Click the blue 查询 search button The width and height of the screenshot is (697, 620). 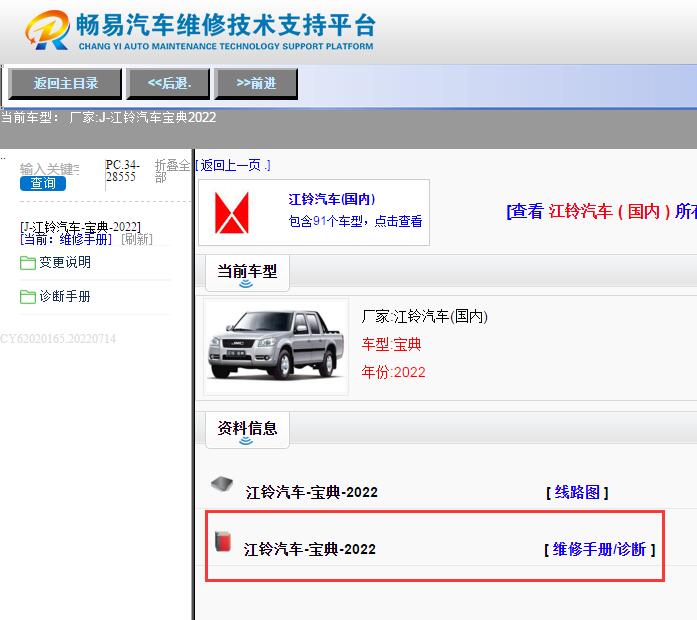pyautogui.click(x=43, y=183)
